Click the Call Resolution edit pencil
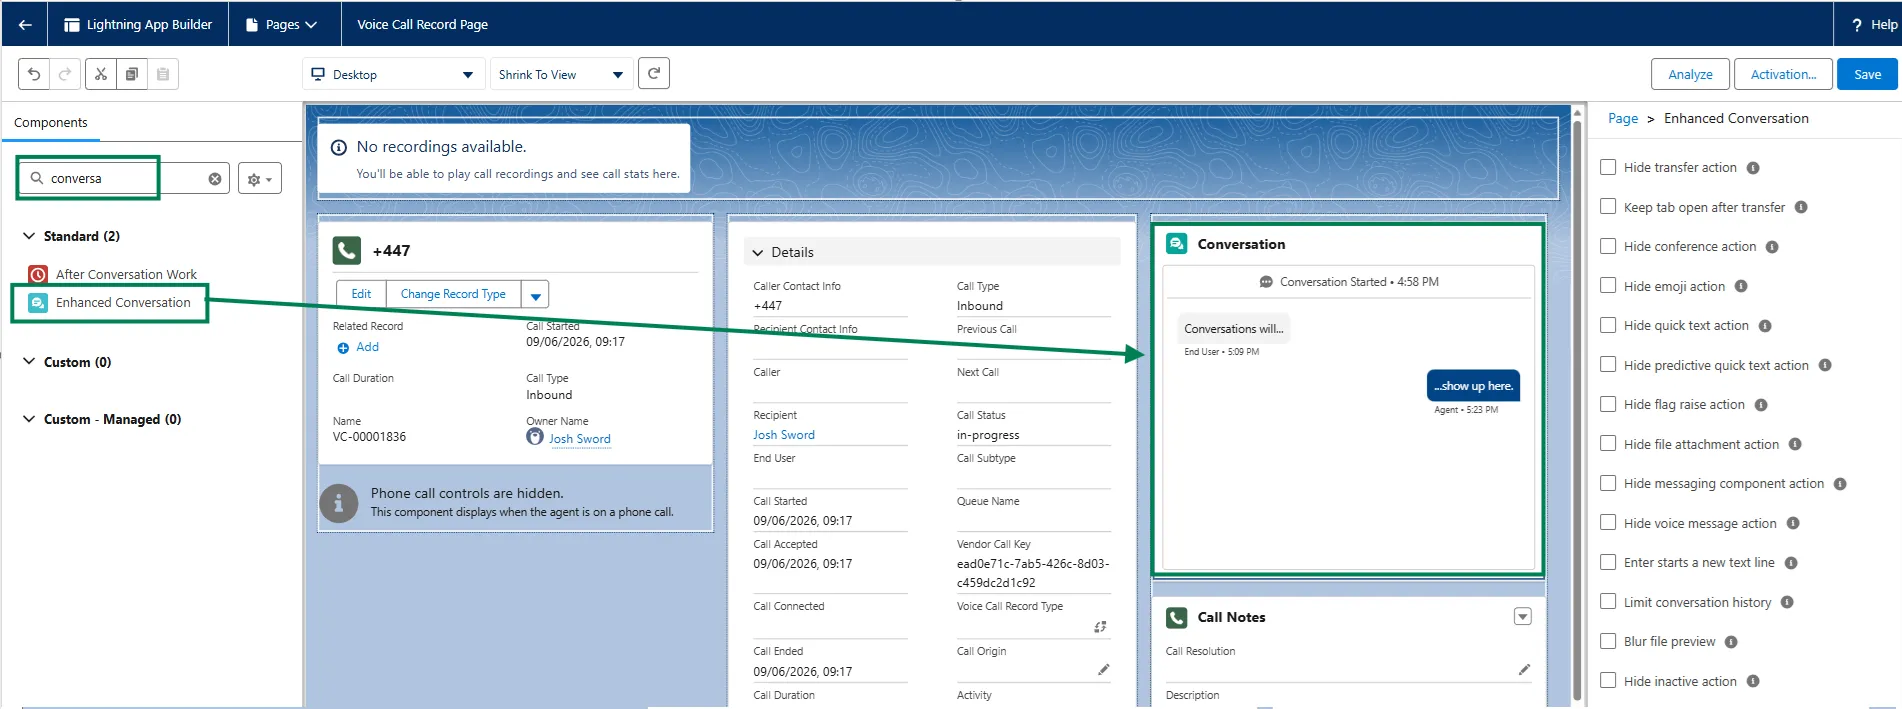Image resolution: width=1902 pixels, height=709 pixels. pos(1524,669)
